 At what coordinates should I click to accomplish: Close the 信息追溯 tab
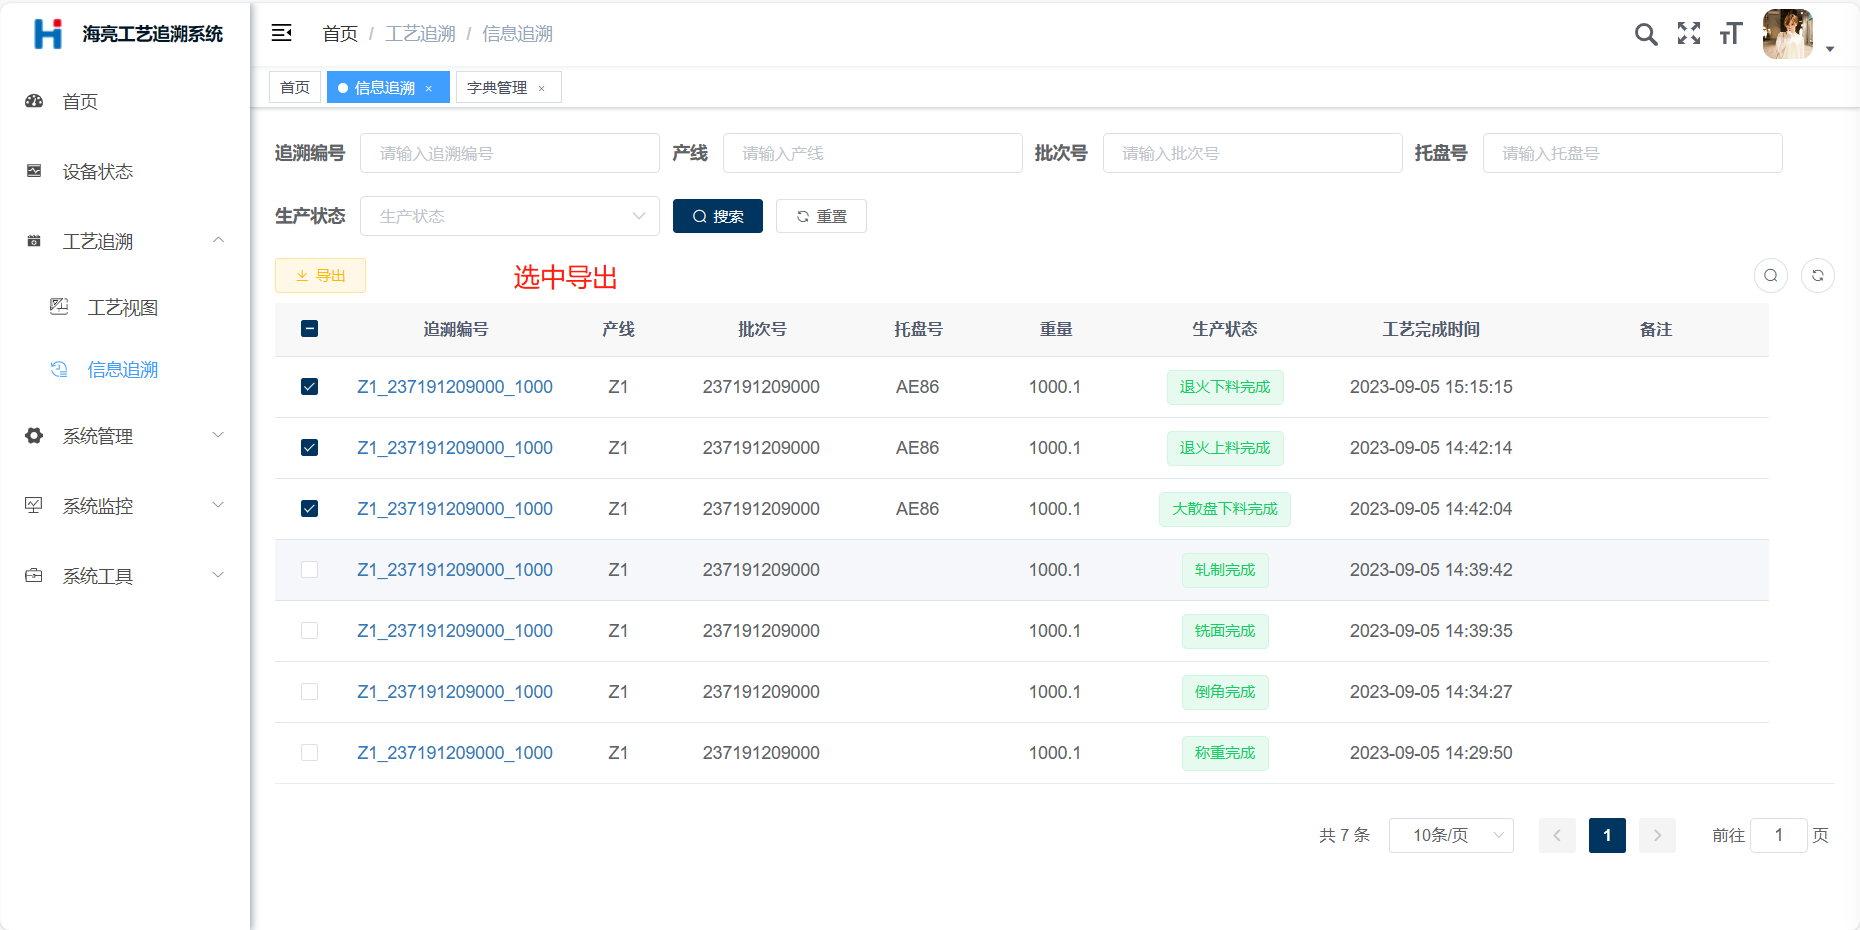point(429,88)
